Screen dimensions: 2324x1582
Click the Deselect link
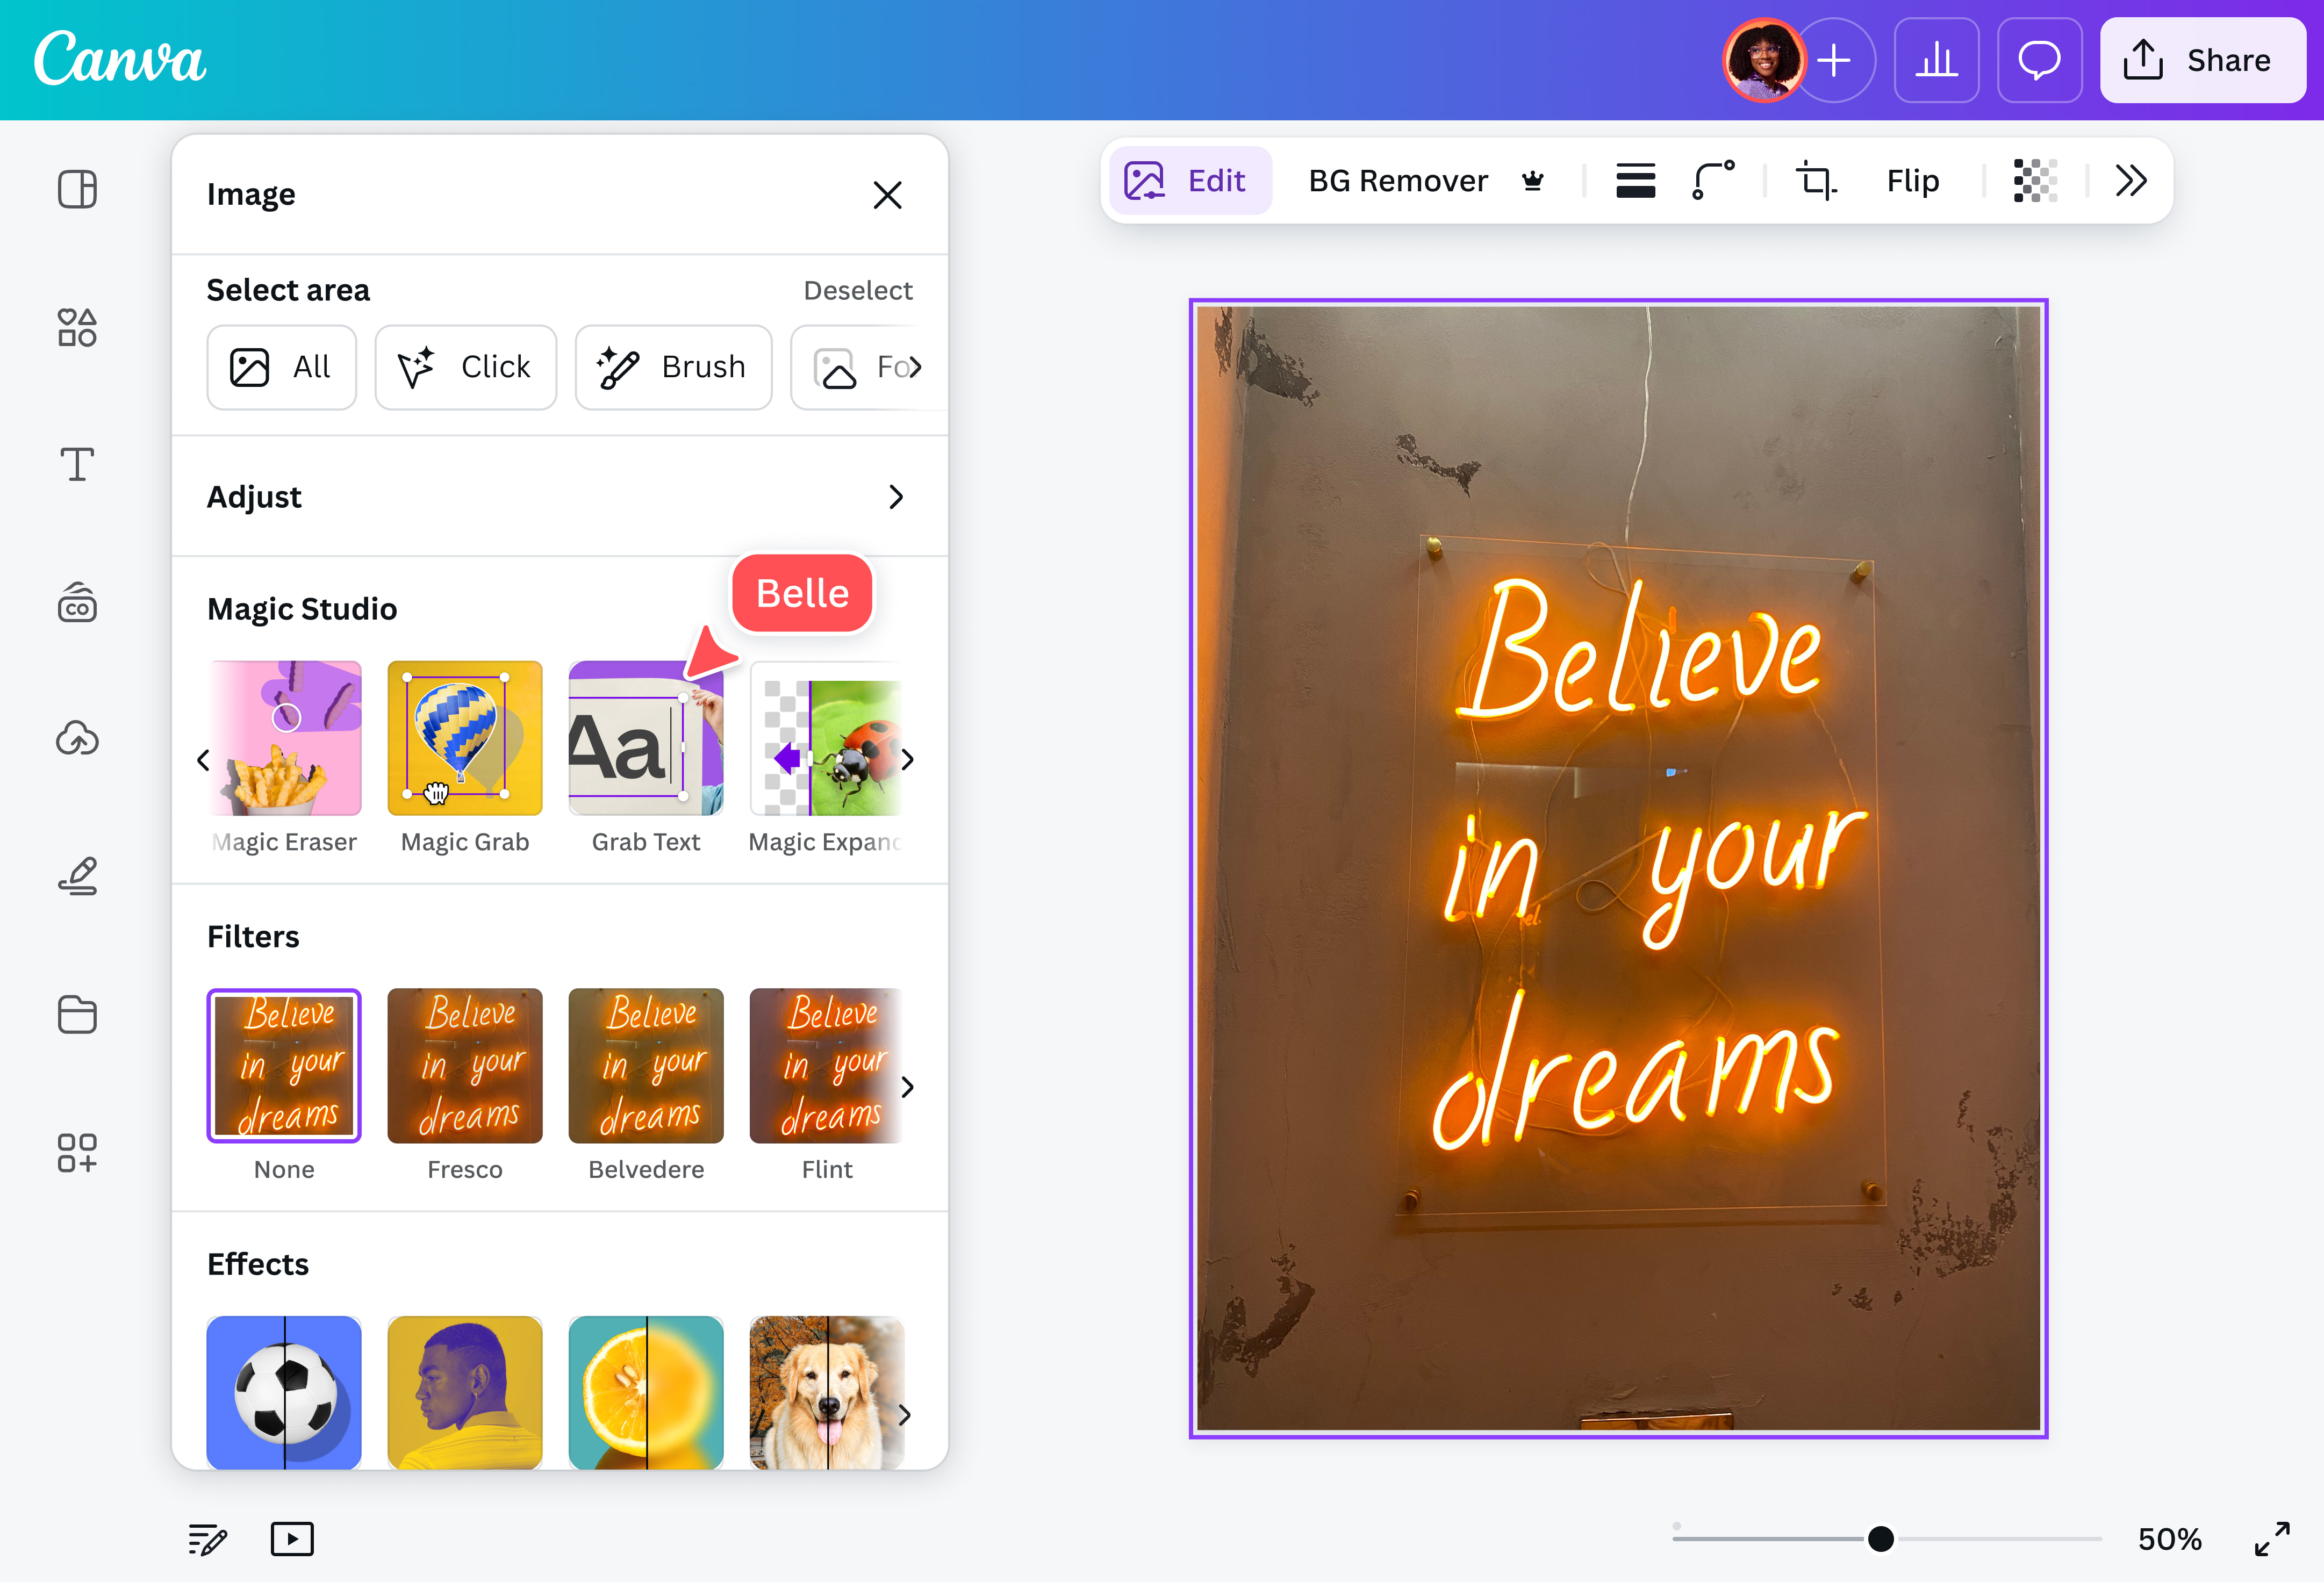[857, 290]
